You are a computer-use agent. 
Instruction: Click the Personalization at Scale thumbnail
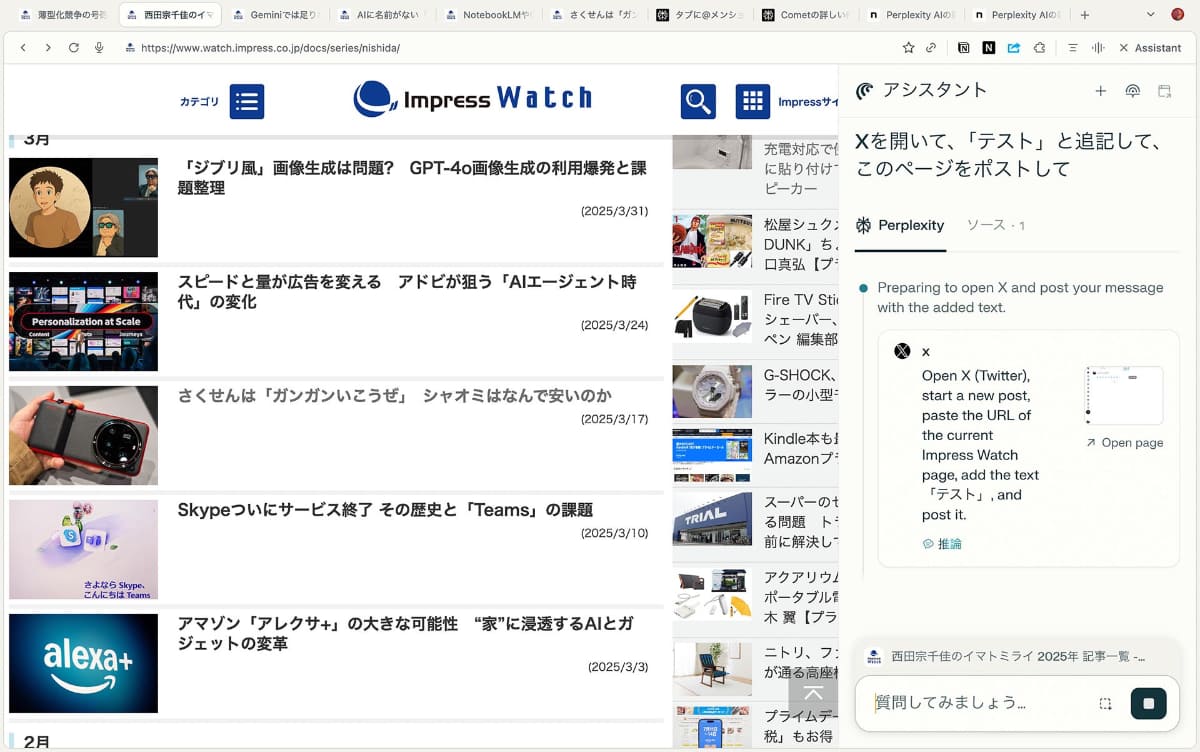84,321
